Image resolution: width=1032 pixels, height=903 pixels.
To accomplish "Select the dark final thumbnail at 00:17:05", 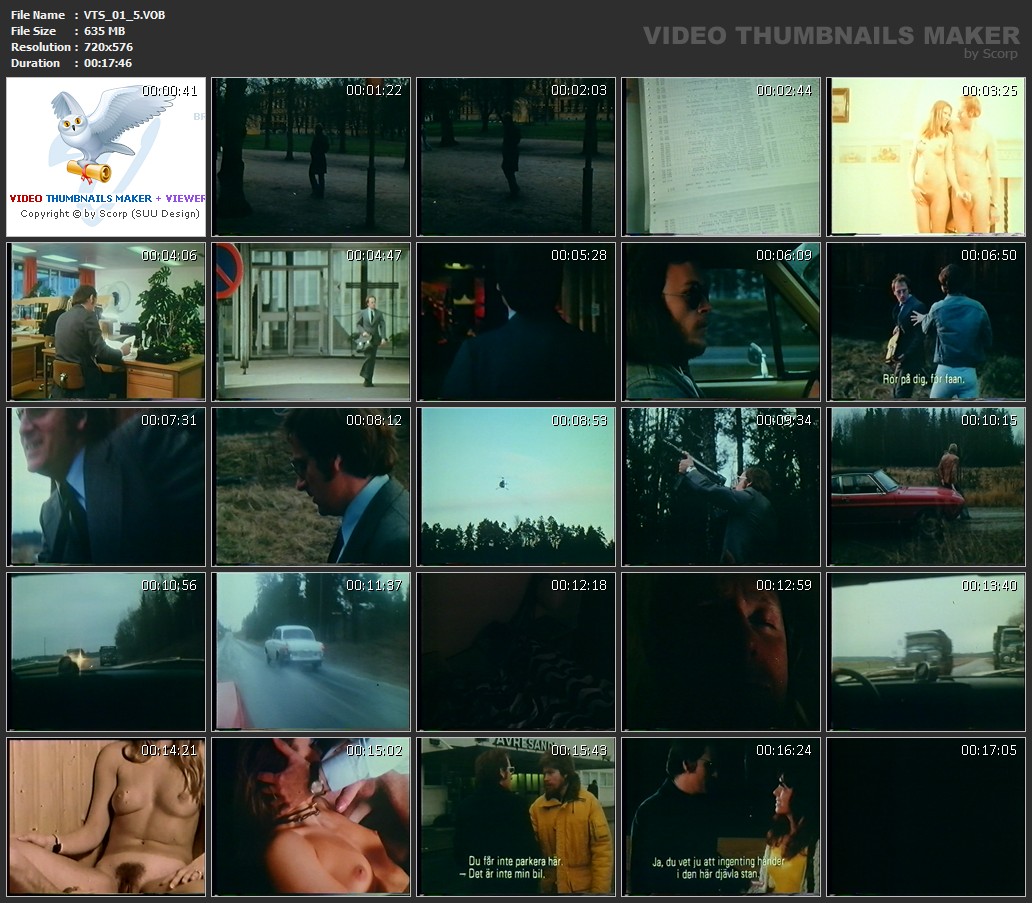I will [925, 816].
